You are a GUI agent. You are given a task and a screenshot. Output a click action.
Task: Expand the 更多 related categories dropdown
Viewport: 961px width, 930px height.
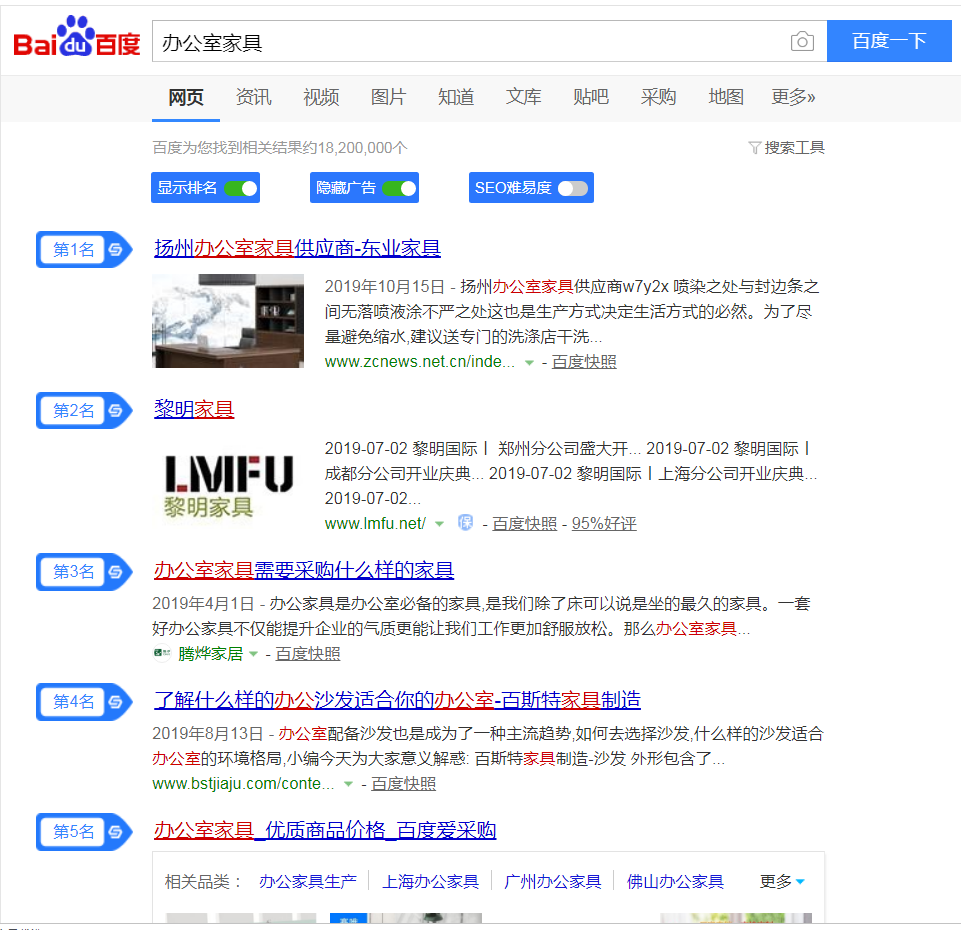point(782,882)
